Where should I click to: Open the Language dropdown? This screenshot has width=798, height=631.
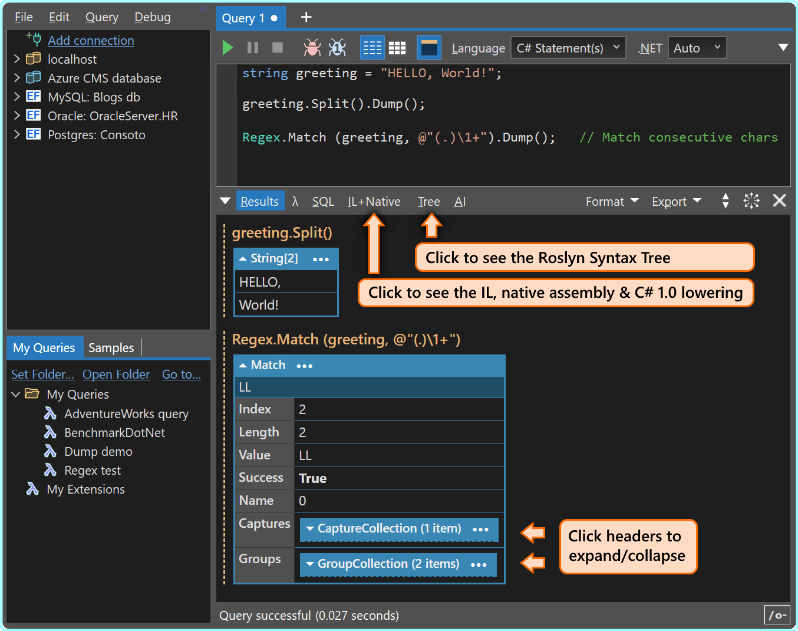pyautogui.click(x=567, y=48)
